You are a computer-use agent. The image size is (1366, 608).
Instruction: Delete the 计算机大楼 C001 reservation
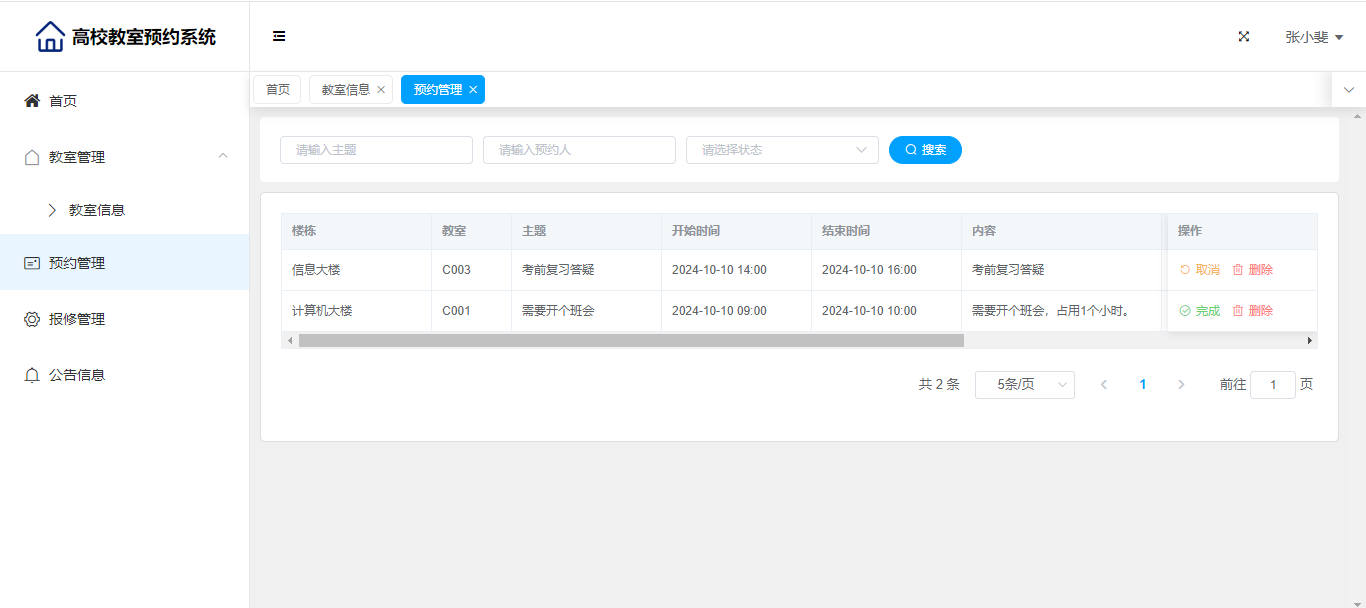(1252, 311)
